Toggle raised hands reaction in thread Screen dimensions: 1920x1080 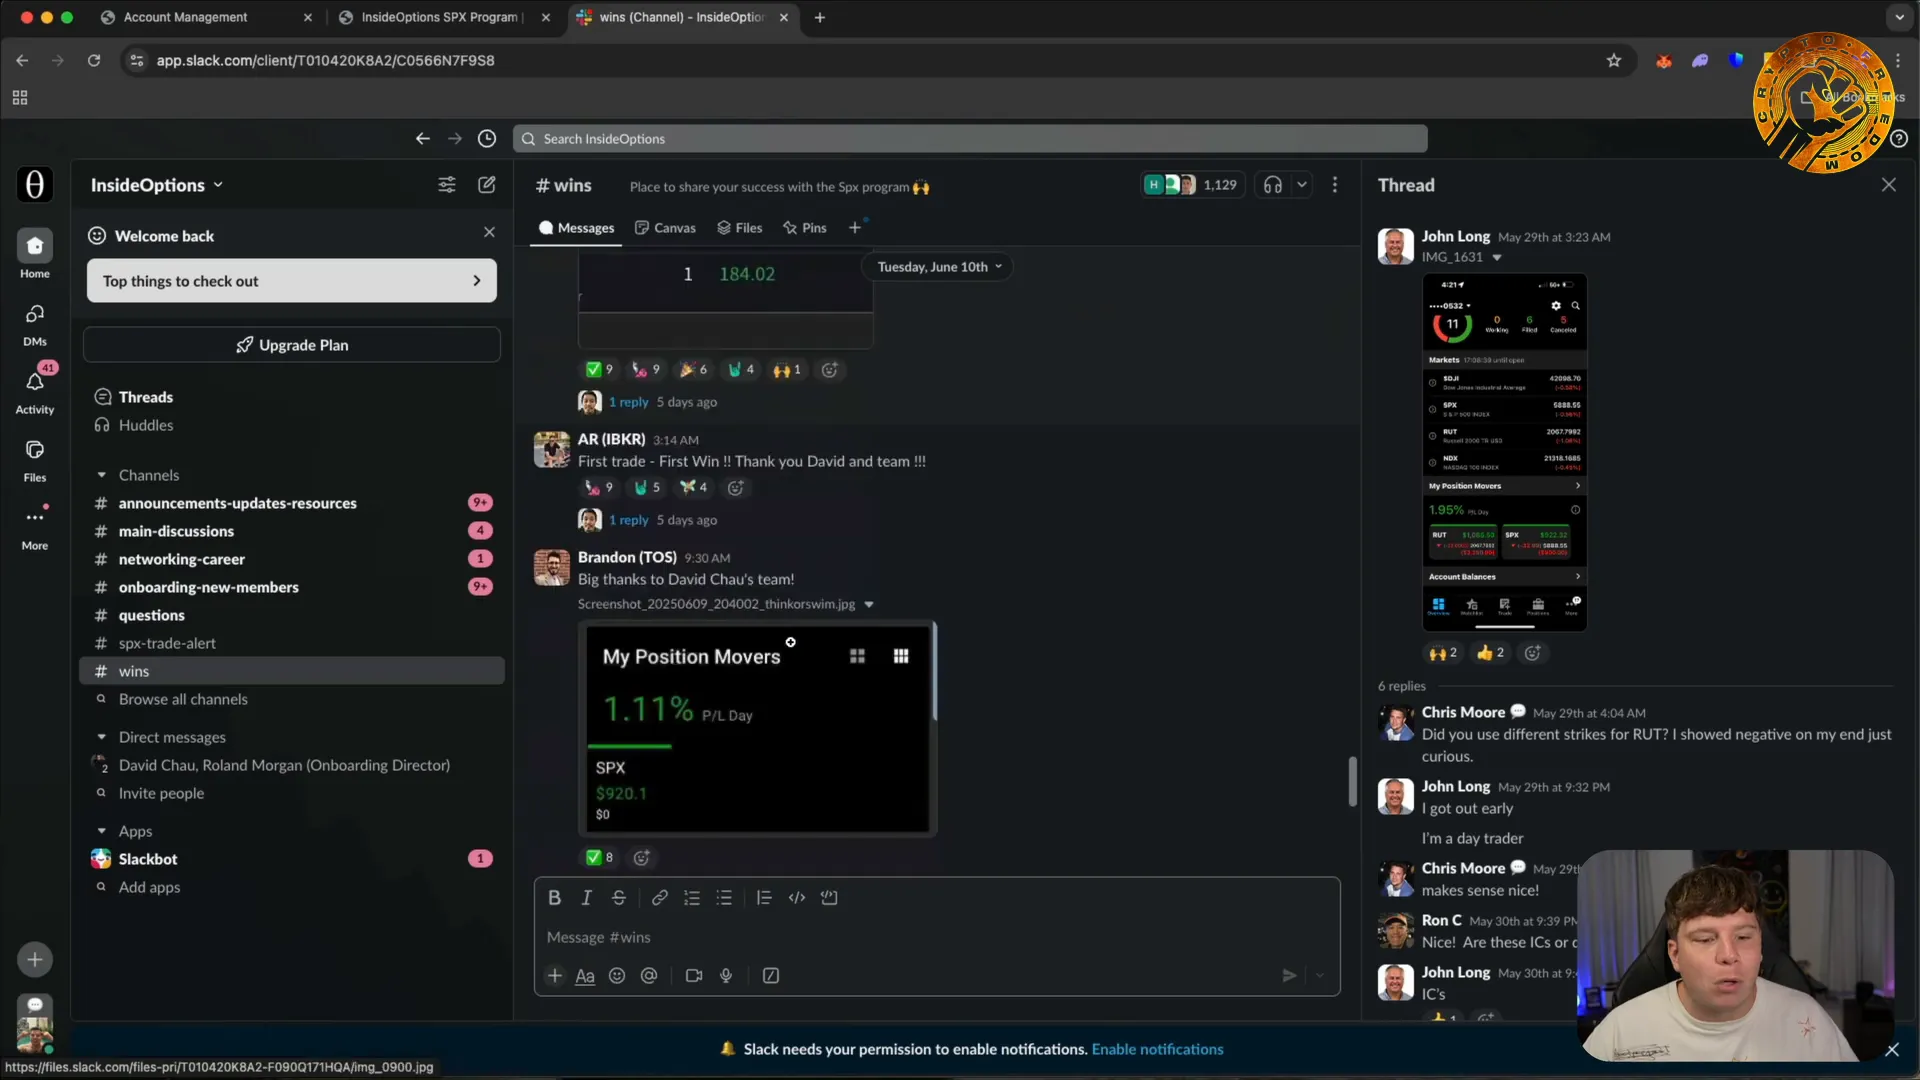click(1442, 653)
